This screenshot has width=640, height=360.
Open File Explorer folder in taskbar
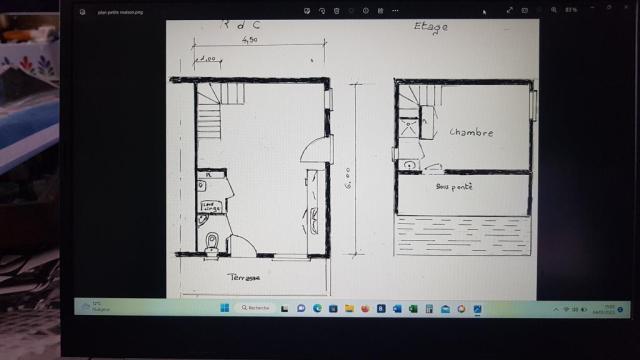click(349, 309)
